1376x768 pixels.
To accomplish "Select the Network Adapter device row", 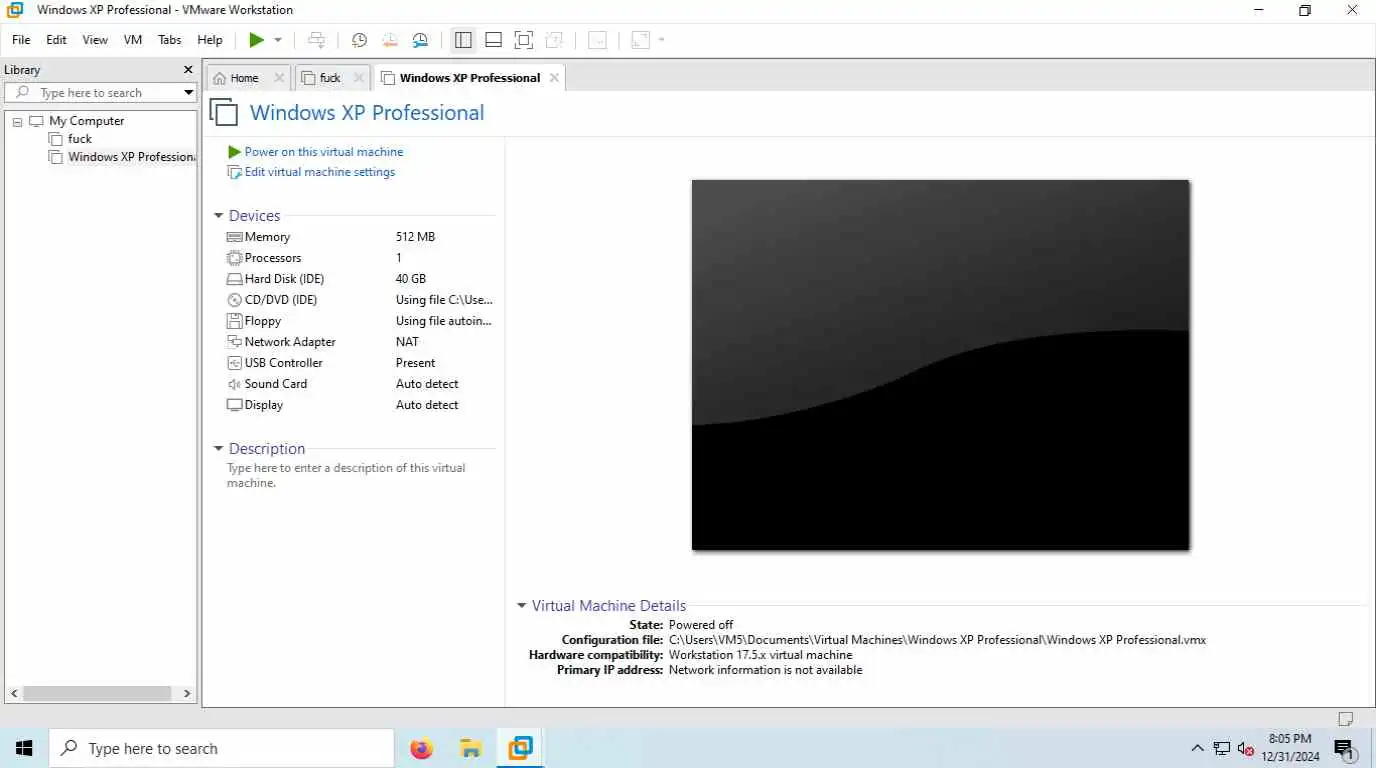I will pyautogui.click(x=360, y=342).
